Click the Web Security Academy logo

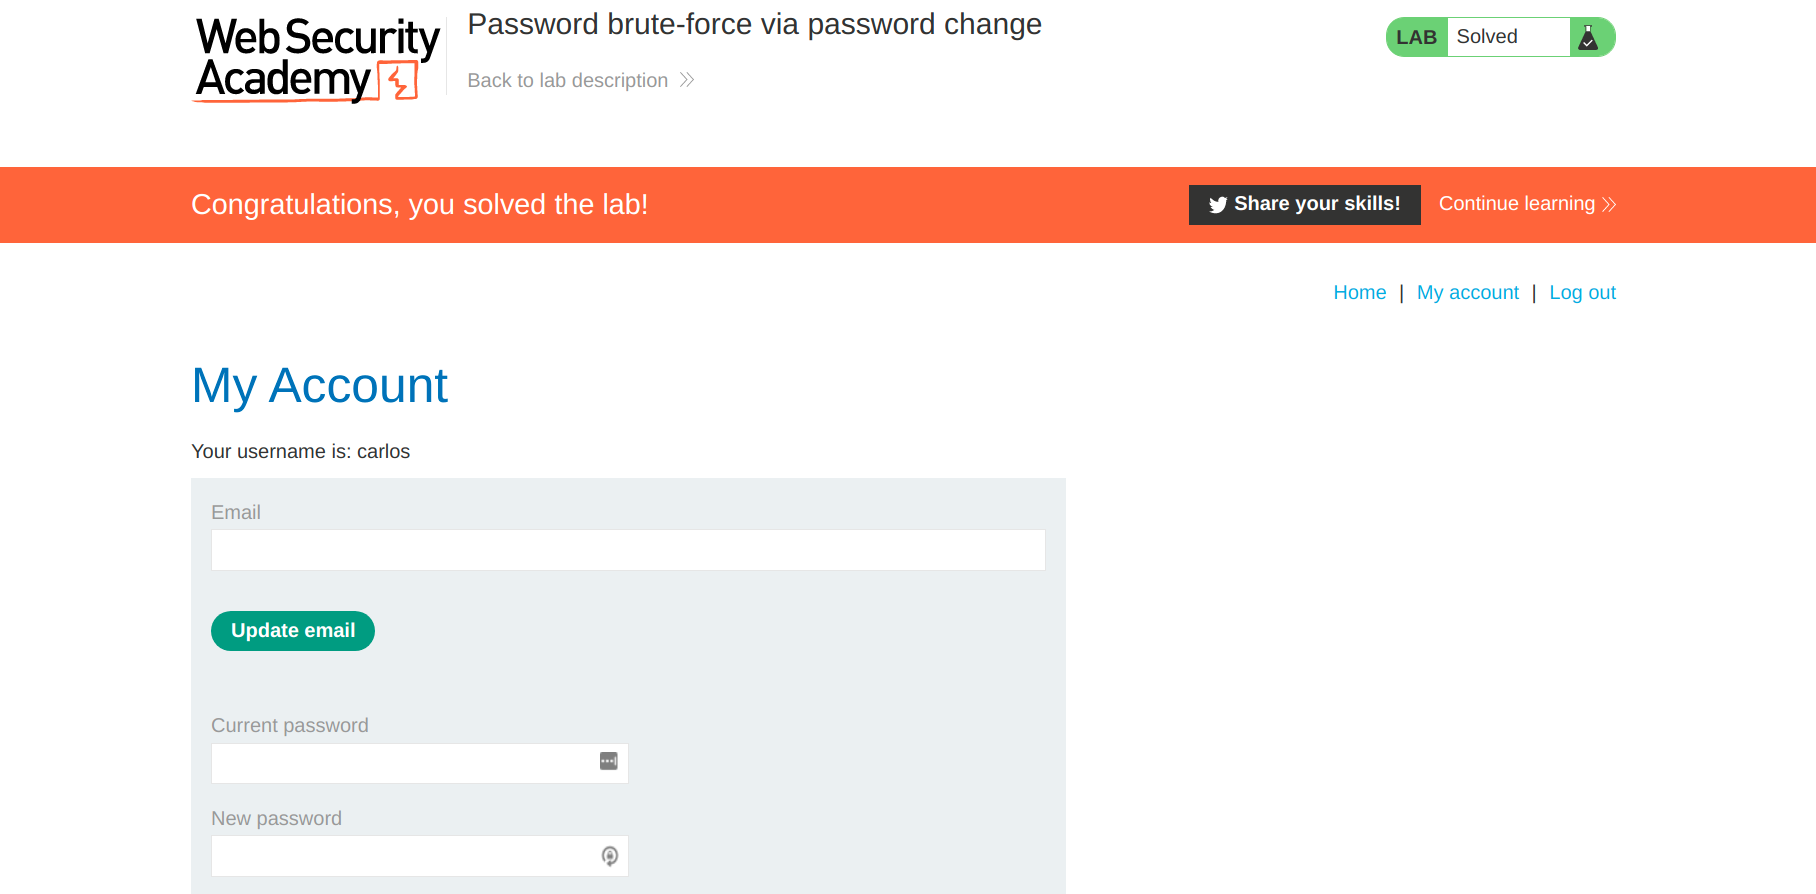(317, 59)
